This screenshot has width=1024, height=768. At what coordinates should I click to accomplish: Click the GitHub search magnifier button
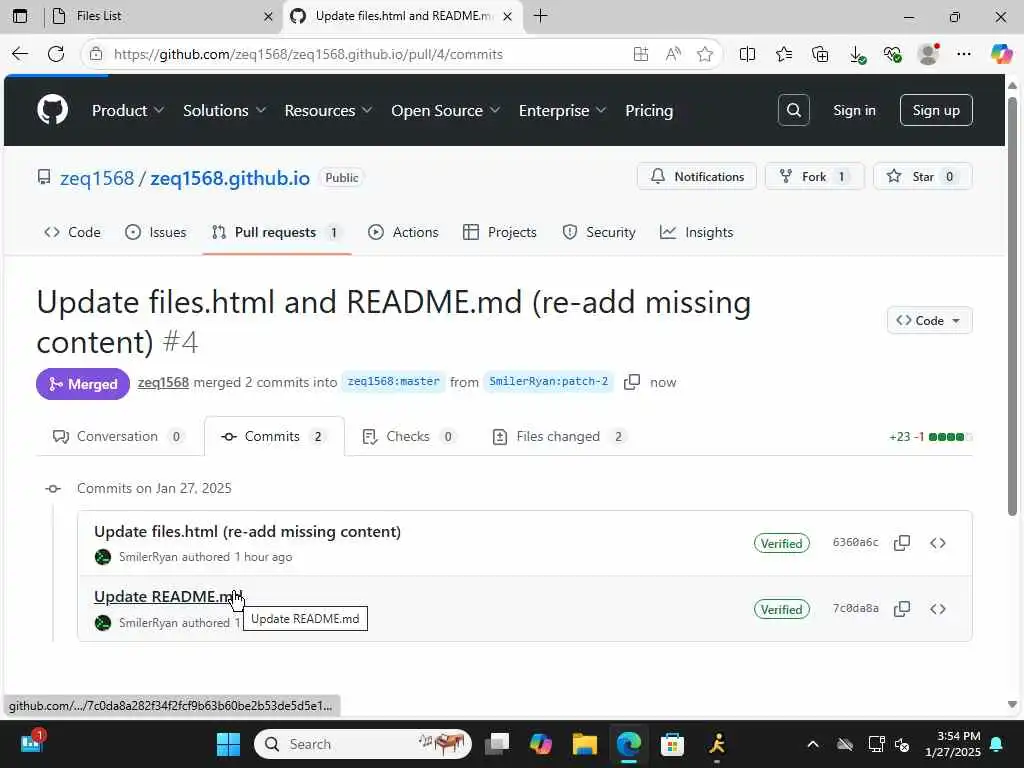793,110
